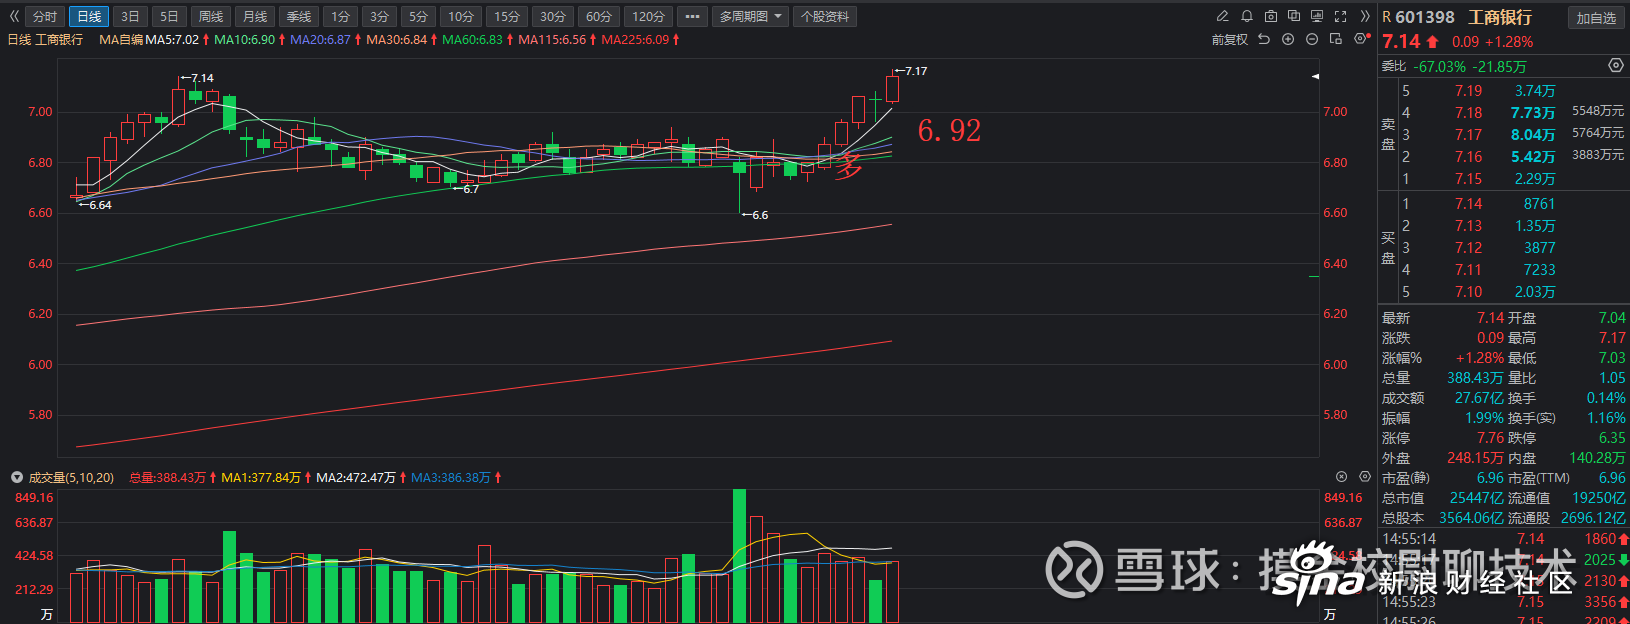1630x624 pixels.
Task: Click 成交量(5,10,20) indicator name
Action: (71, 477)
